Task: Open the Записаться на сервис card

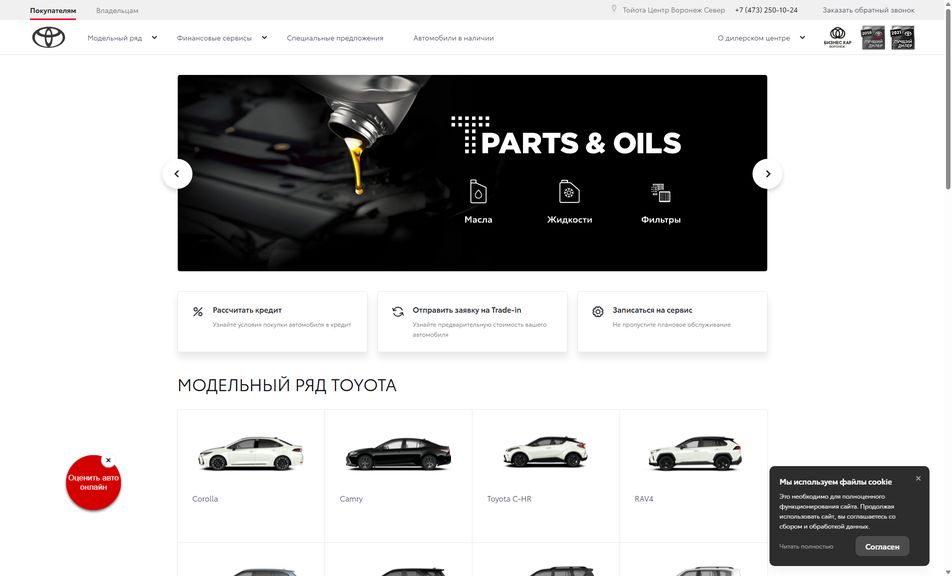Action: click(672, 322)
